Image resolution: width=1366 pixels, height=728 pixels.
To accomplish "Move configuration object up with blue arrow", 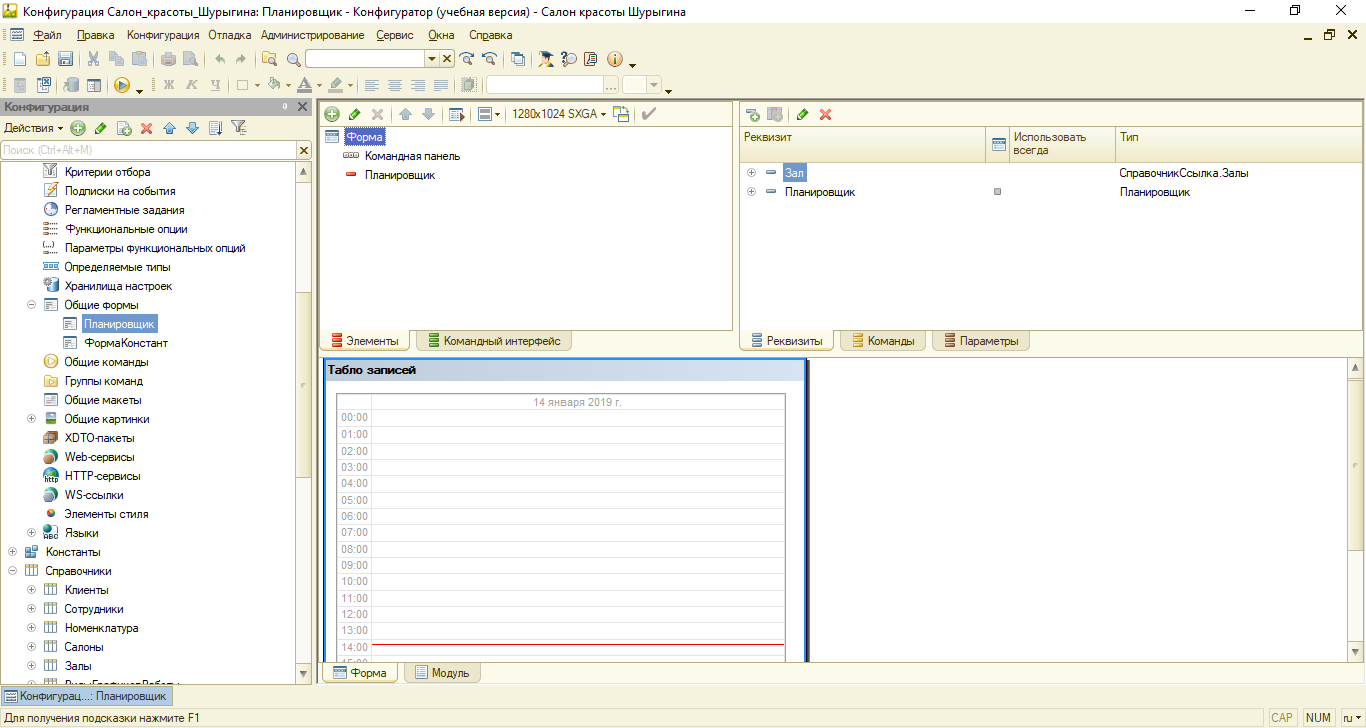I will tap(170, 128).
